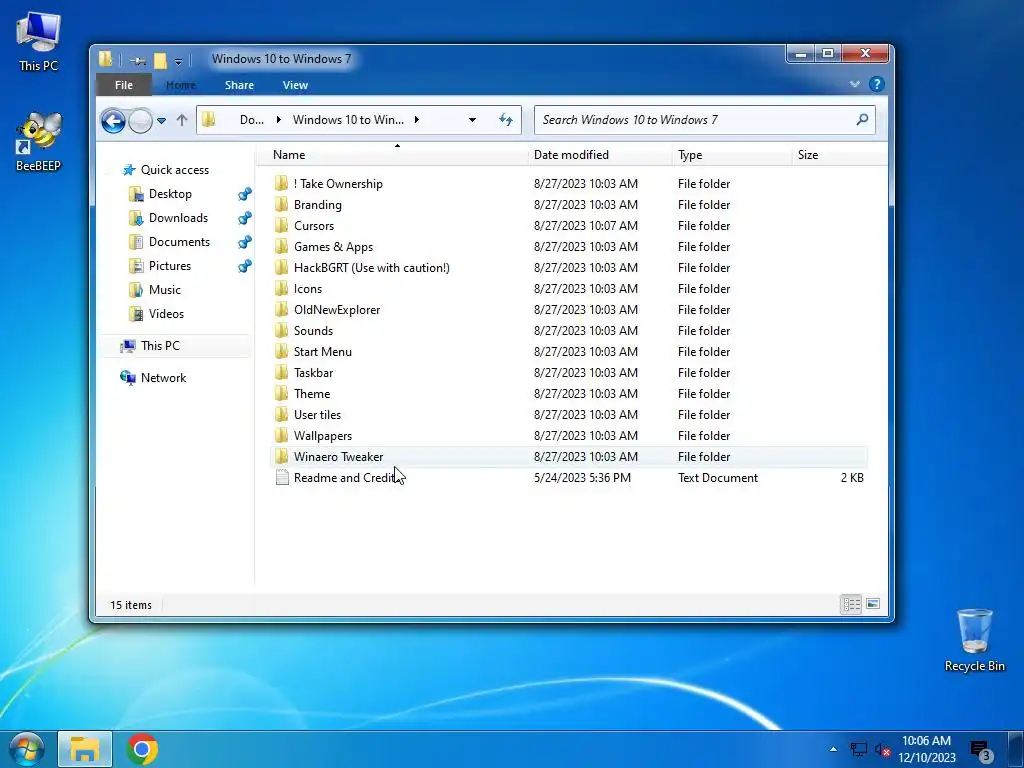Switch to the Home ribbon tab
The height and width of the screenshot is (768, 1024).
pyautogui.click(x=180, y=85)
